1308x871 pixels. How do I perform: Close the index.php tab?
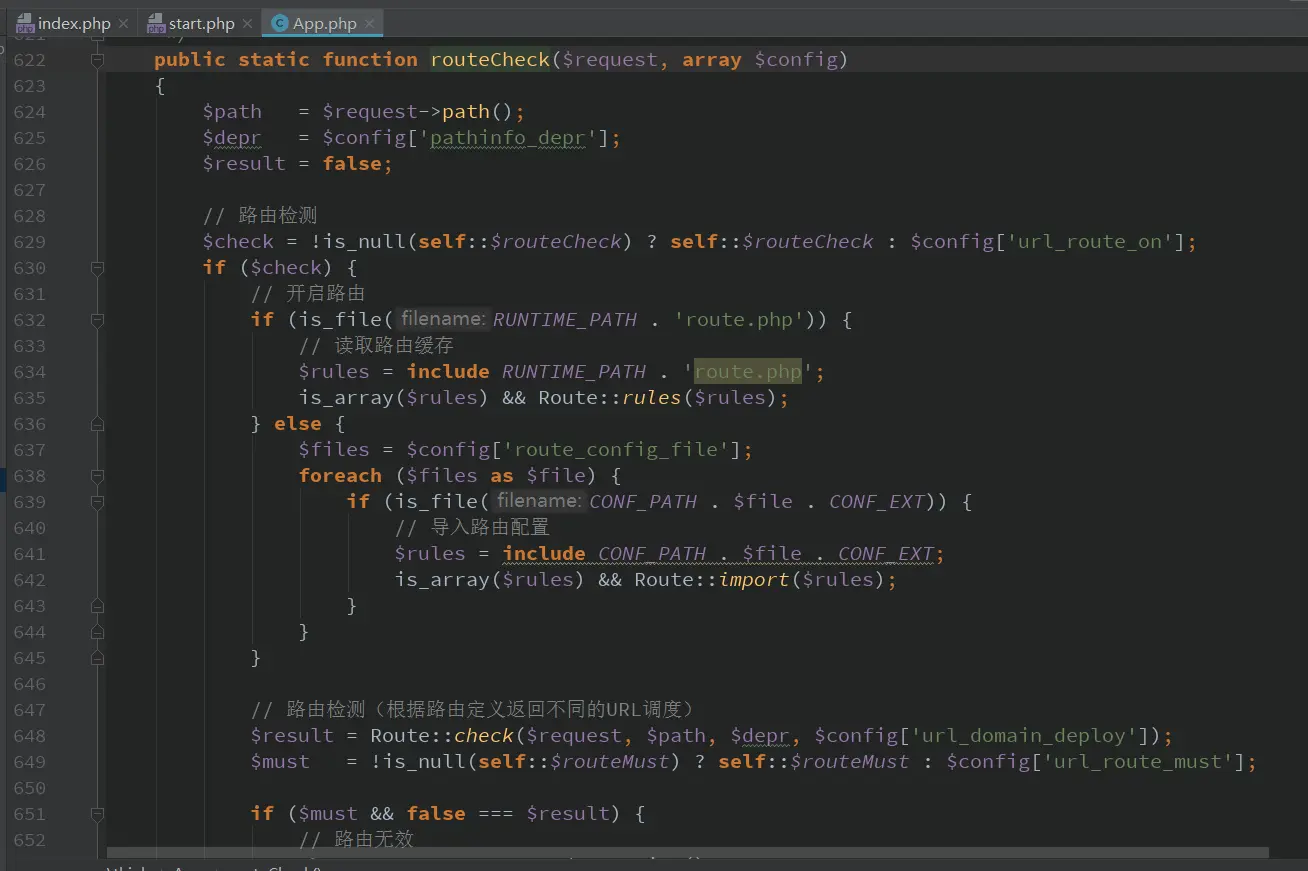click(123, 23)
